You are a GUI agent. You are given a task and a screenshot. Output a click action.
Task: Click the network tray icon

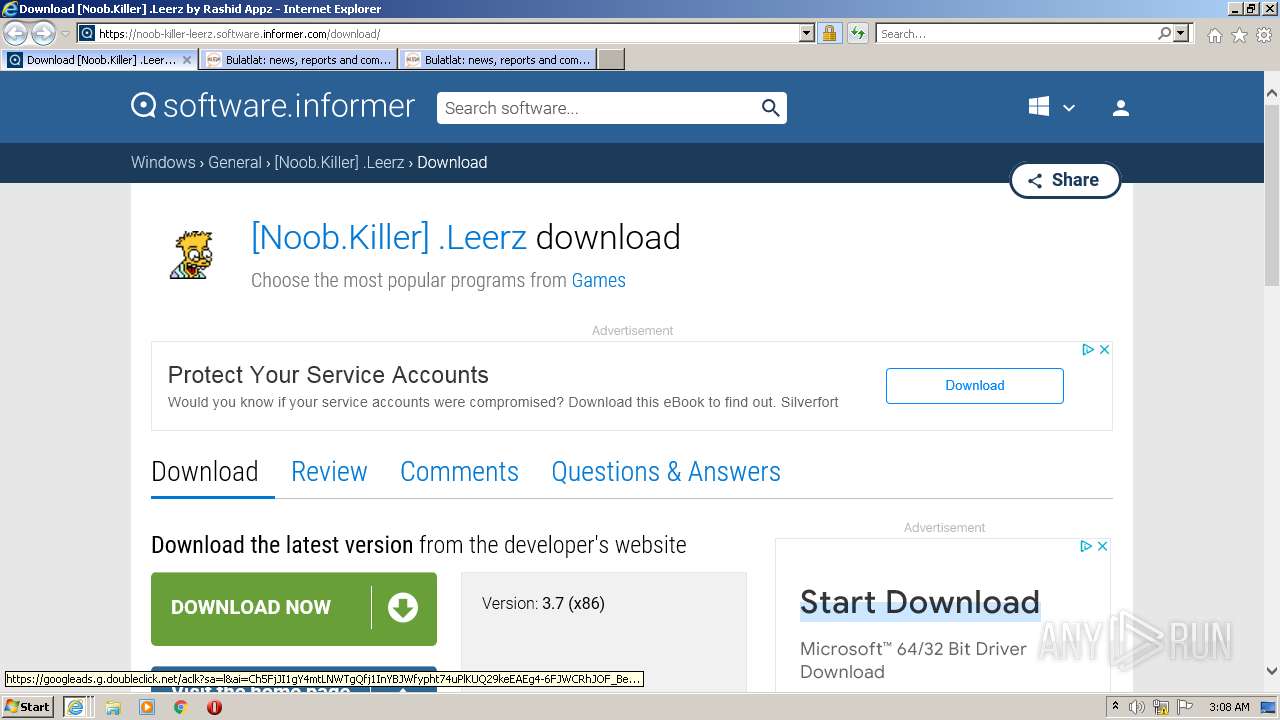[x=1161, y=707]
